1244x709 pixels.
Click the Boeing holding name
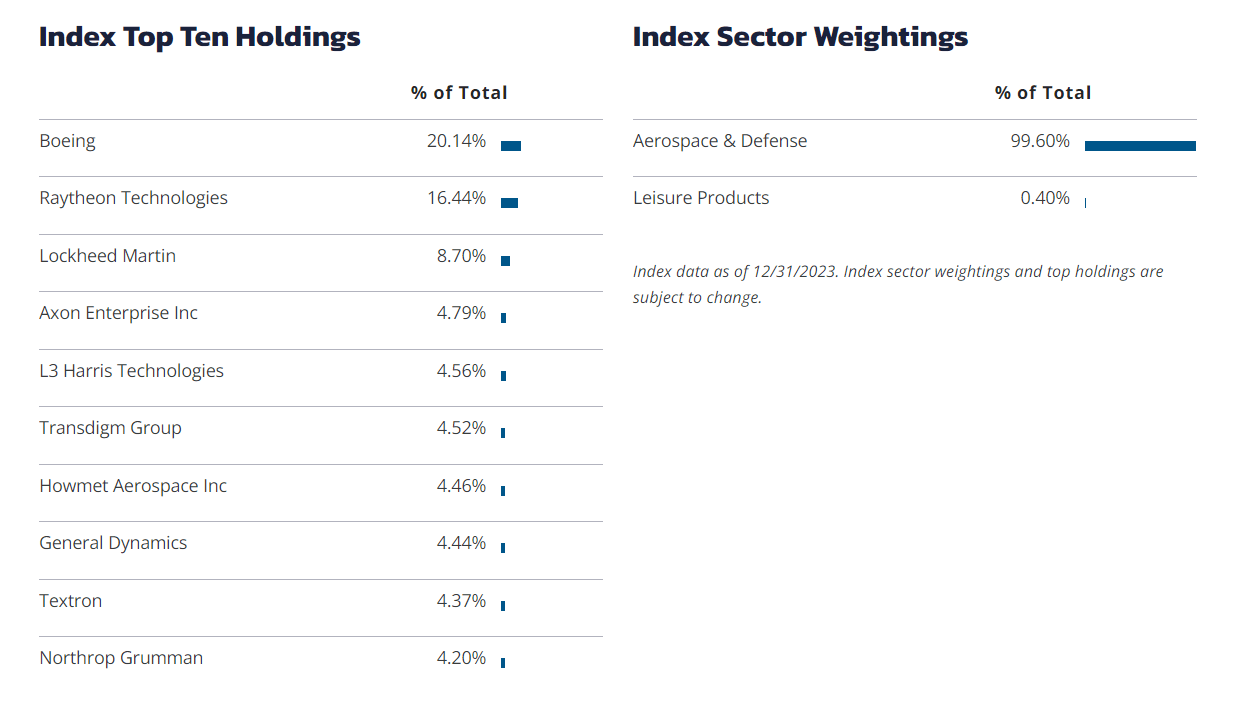click(68, 141)
